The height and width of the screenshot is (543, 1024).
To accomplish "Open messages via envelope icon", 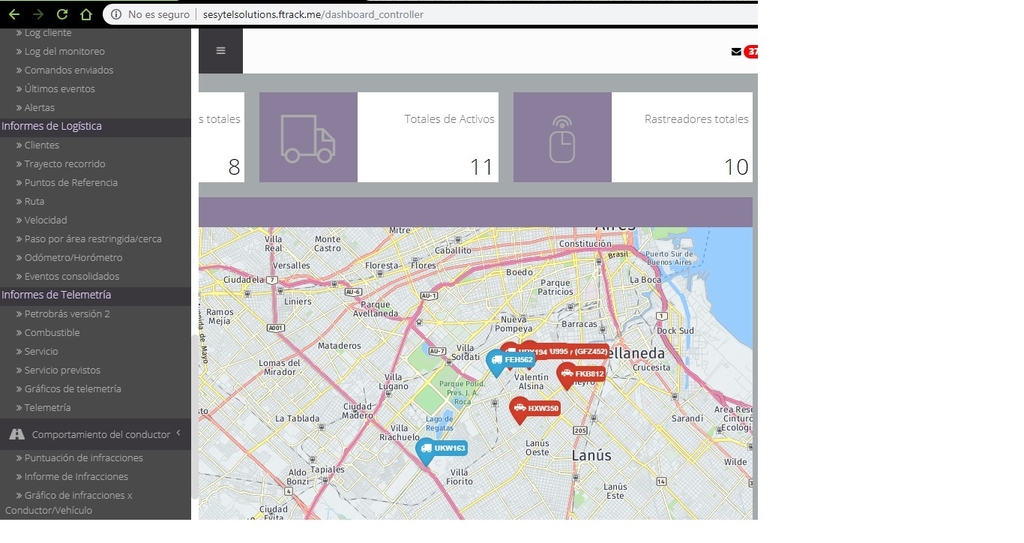I will pyautogui.click(x=736, y=52).
